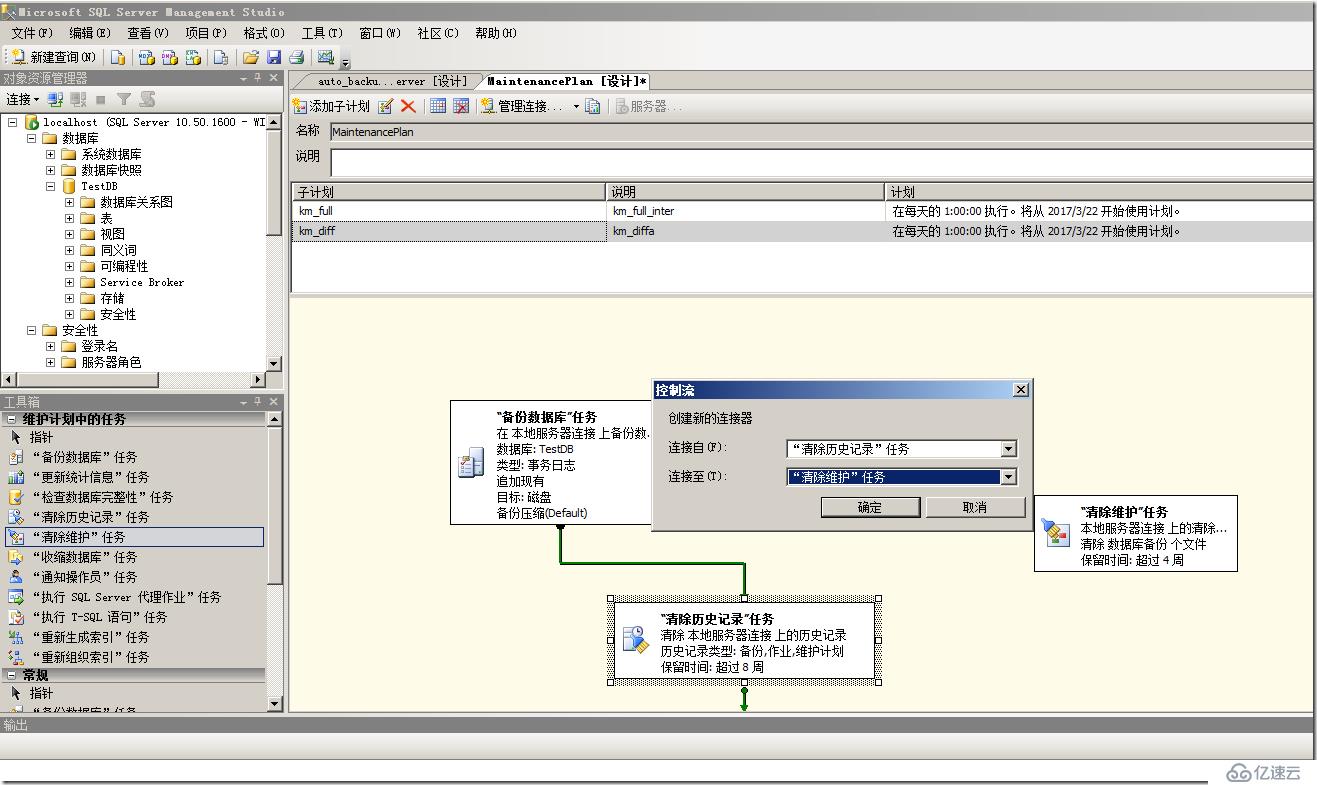Open the 管理连接 dropdown arrow
This screenshot has width=1317, height=785.
point(574,106)
